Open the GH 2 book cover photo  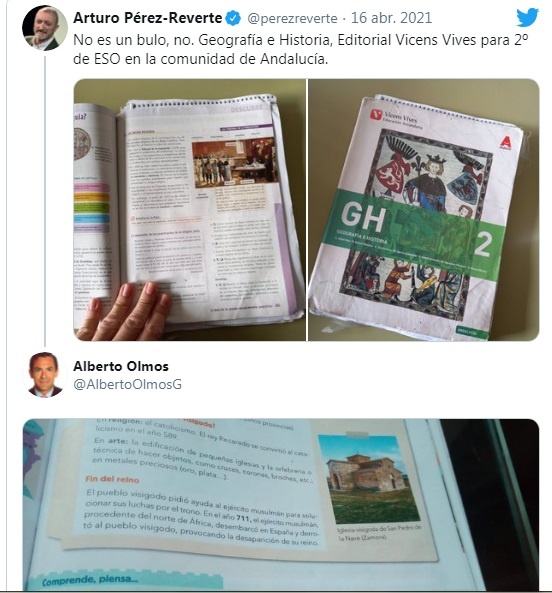point(423,210)
